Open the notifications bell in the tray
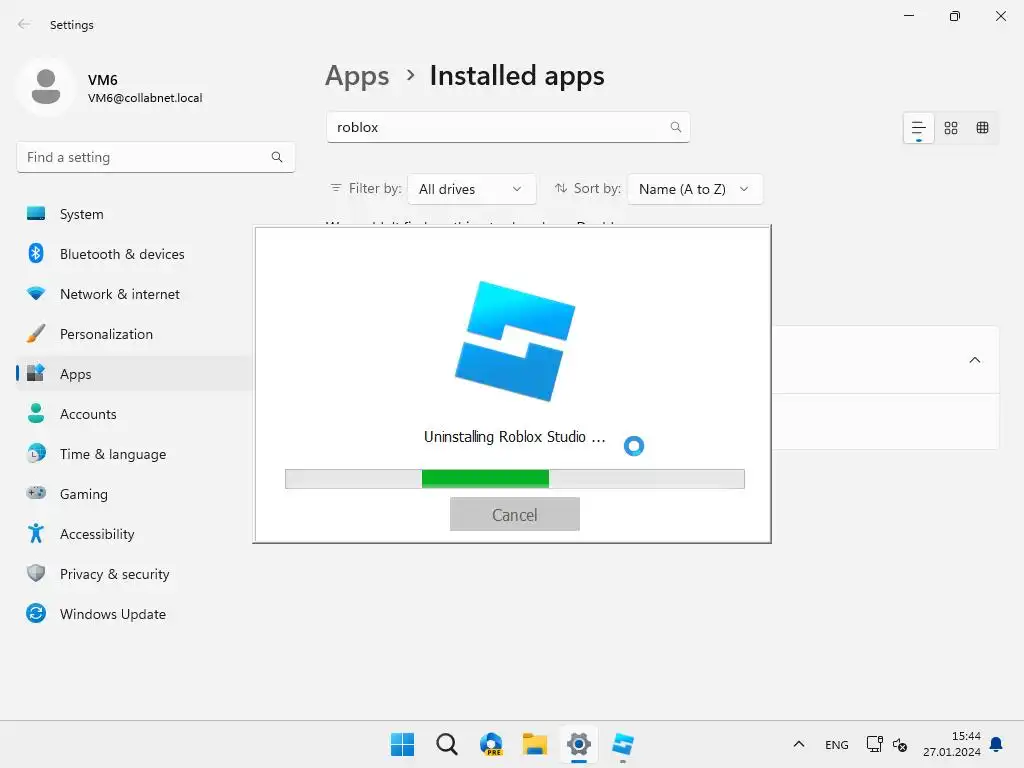Screen dimensions: 1024x768 [997, 744]
